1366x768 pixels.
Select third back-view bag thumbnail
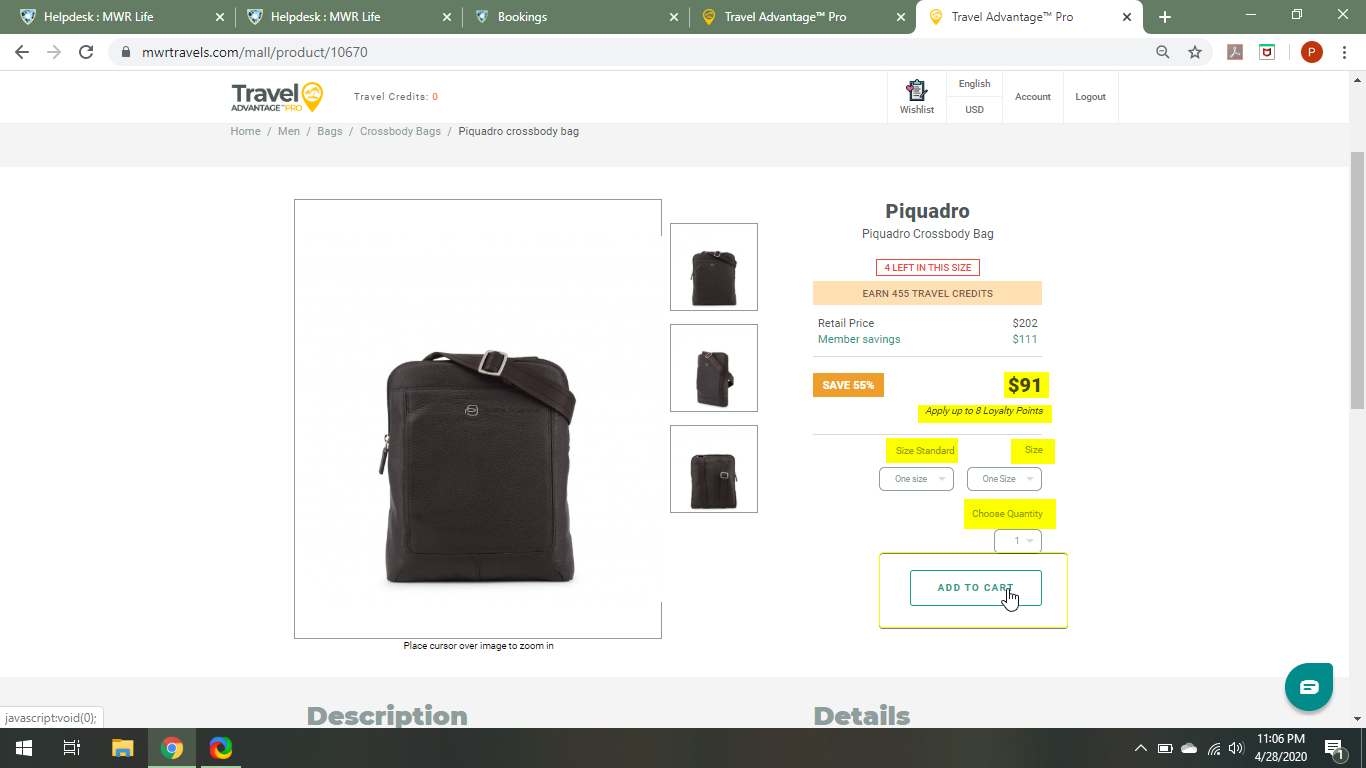click(x=714, y=469)
